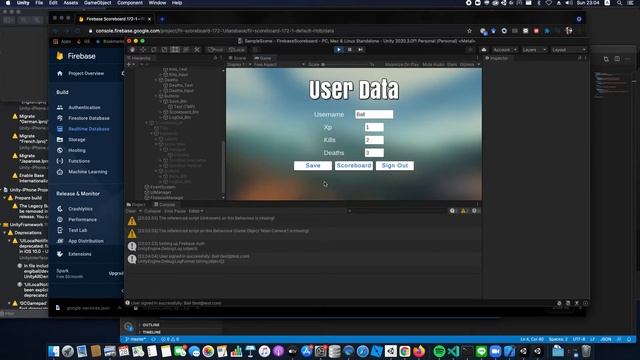Screen dimensions: 640x360
Task: Open Finder from the Dock
Action: click(x=54, y=351)
